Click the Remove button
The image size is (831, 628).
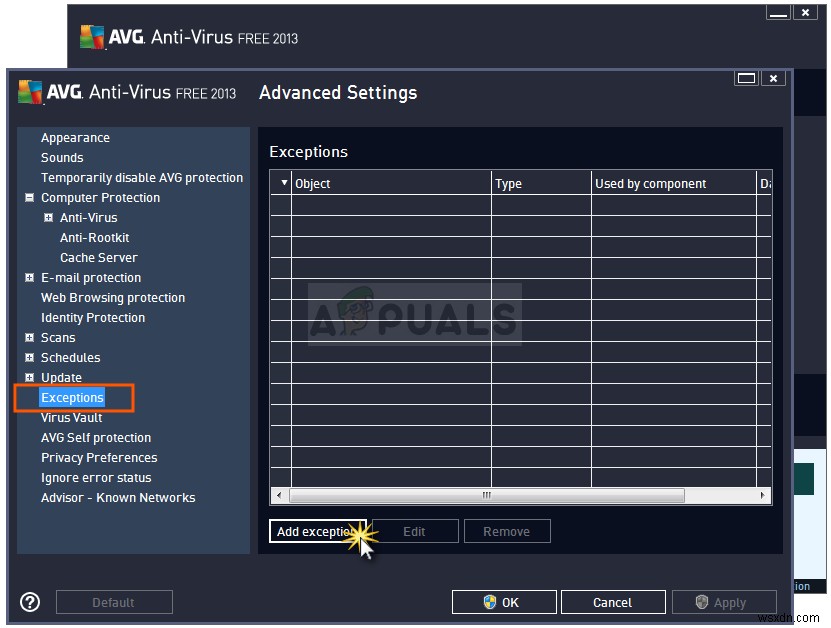[507, 531]
